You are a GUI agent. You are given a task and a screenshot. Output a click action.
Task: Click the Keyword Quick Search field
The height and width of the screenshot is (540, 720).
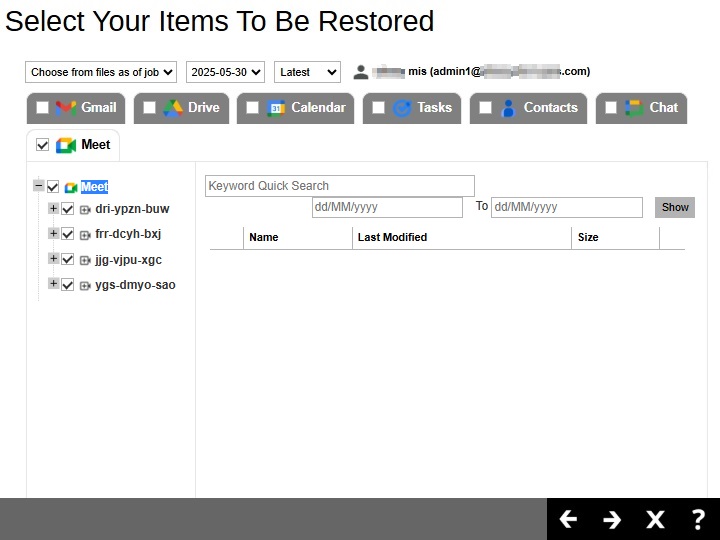(339, 186)
